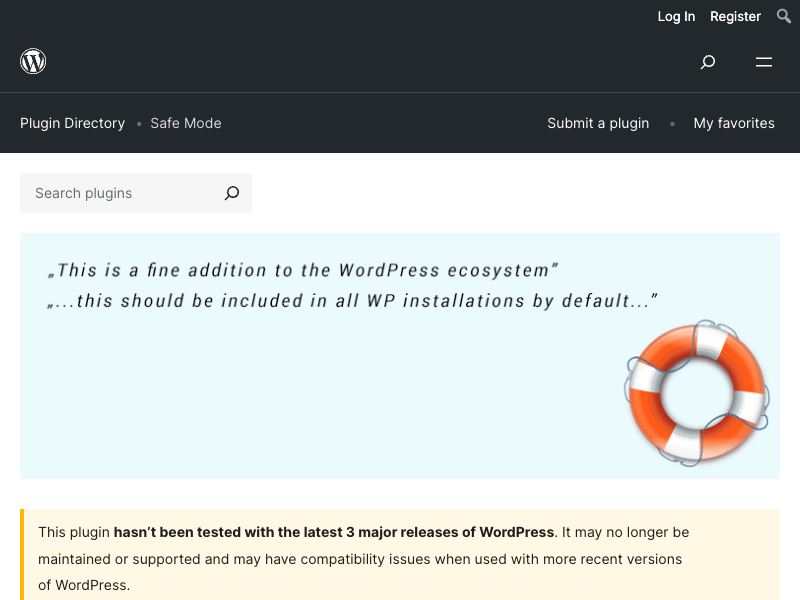Click the Log In link

676,16
